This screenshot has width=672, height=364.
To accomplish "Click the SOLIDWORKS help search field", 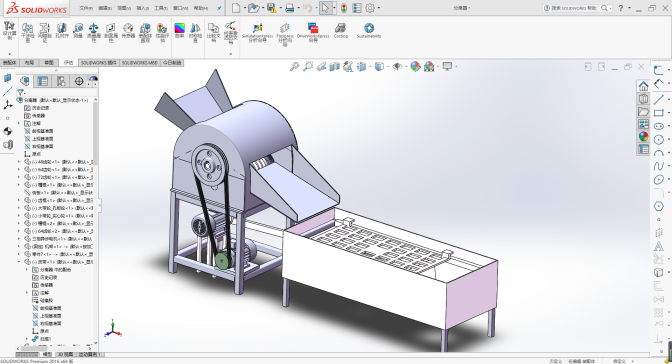I will (x=576, y=8).
